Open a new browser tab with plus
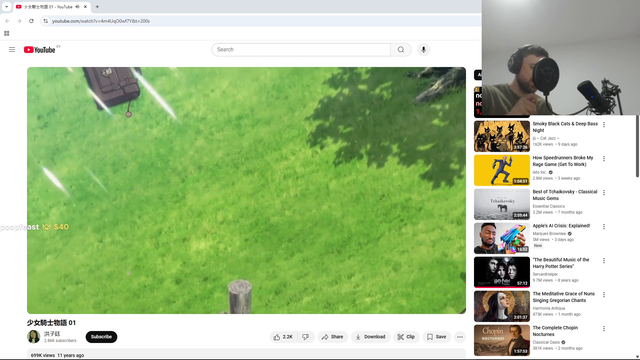Image resolution: width=640 pixels, height=360 pixels. pyautogui.click(x=97, y=7)
